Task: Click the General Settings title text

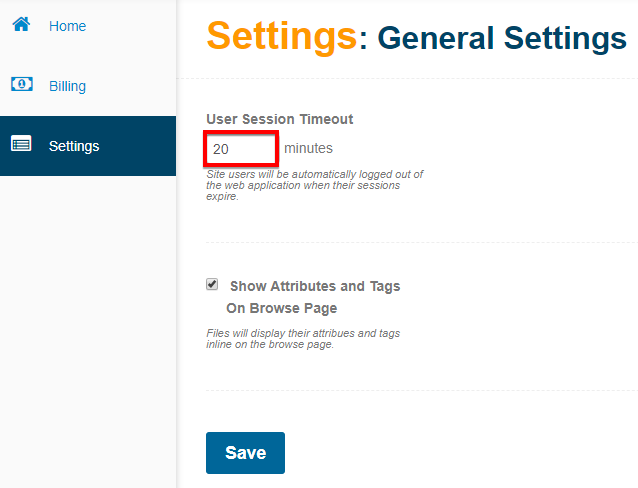Action: point(502,39)
